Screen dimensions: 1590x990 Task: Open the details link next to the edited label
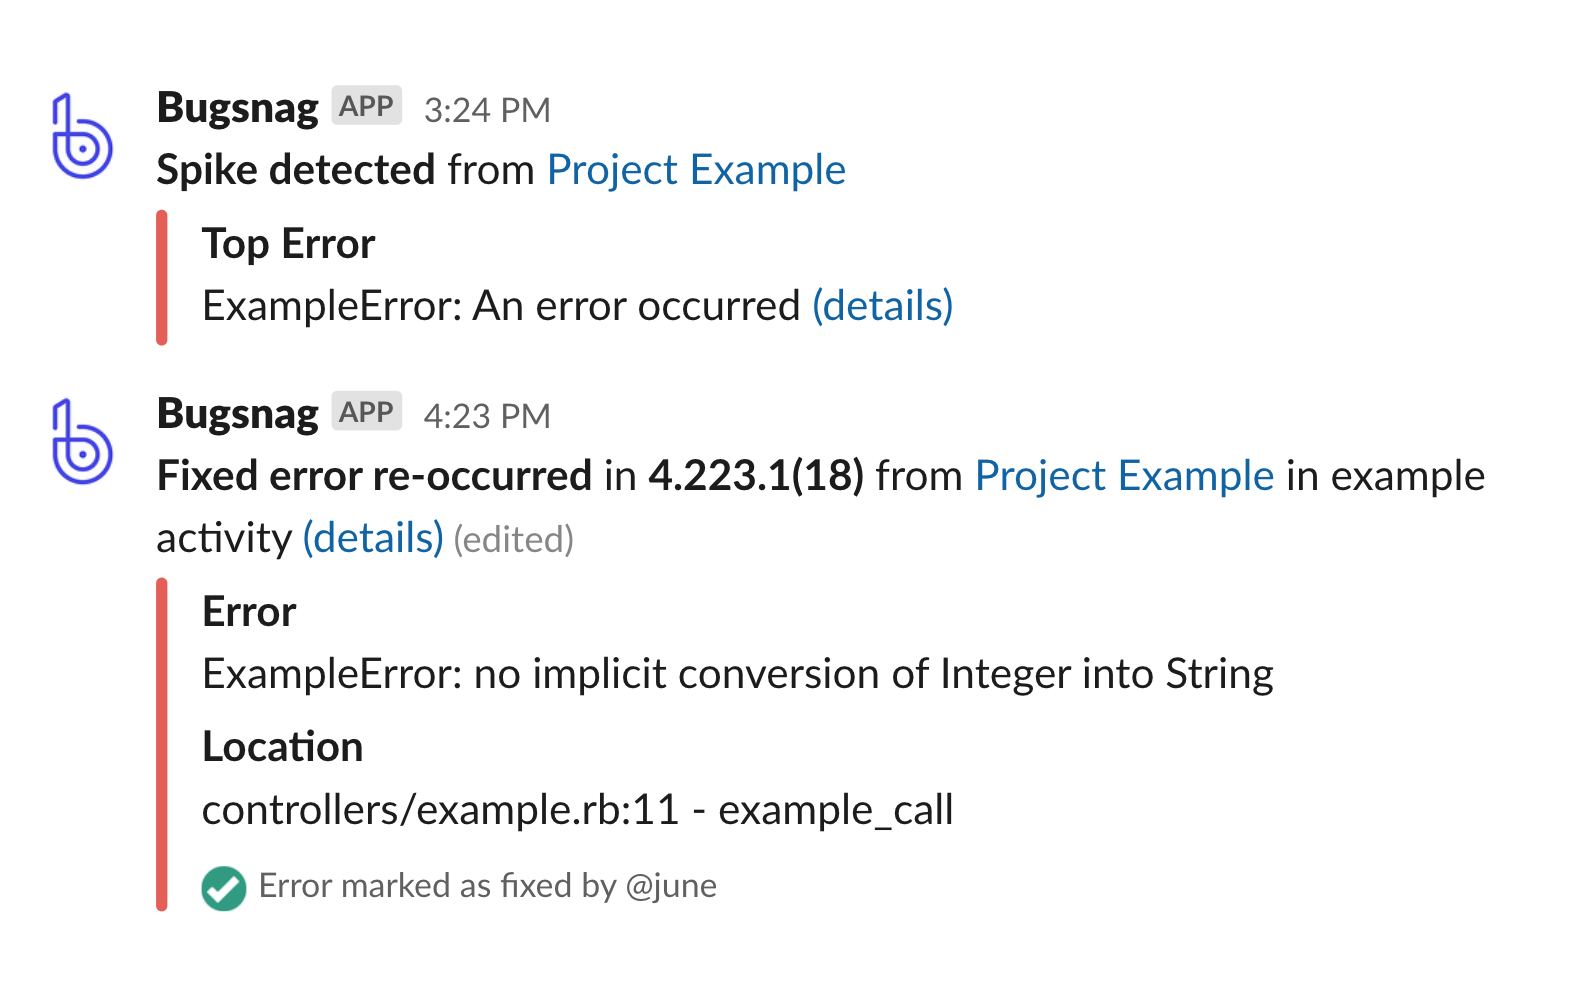(x=373, y=538)
